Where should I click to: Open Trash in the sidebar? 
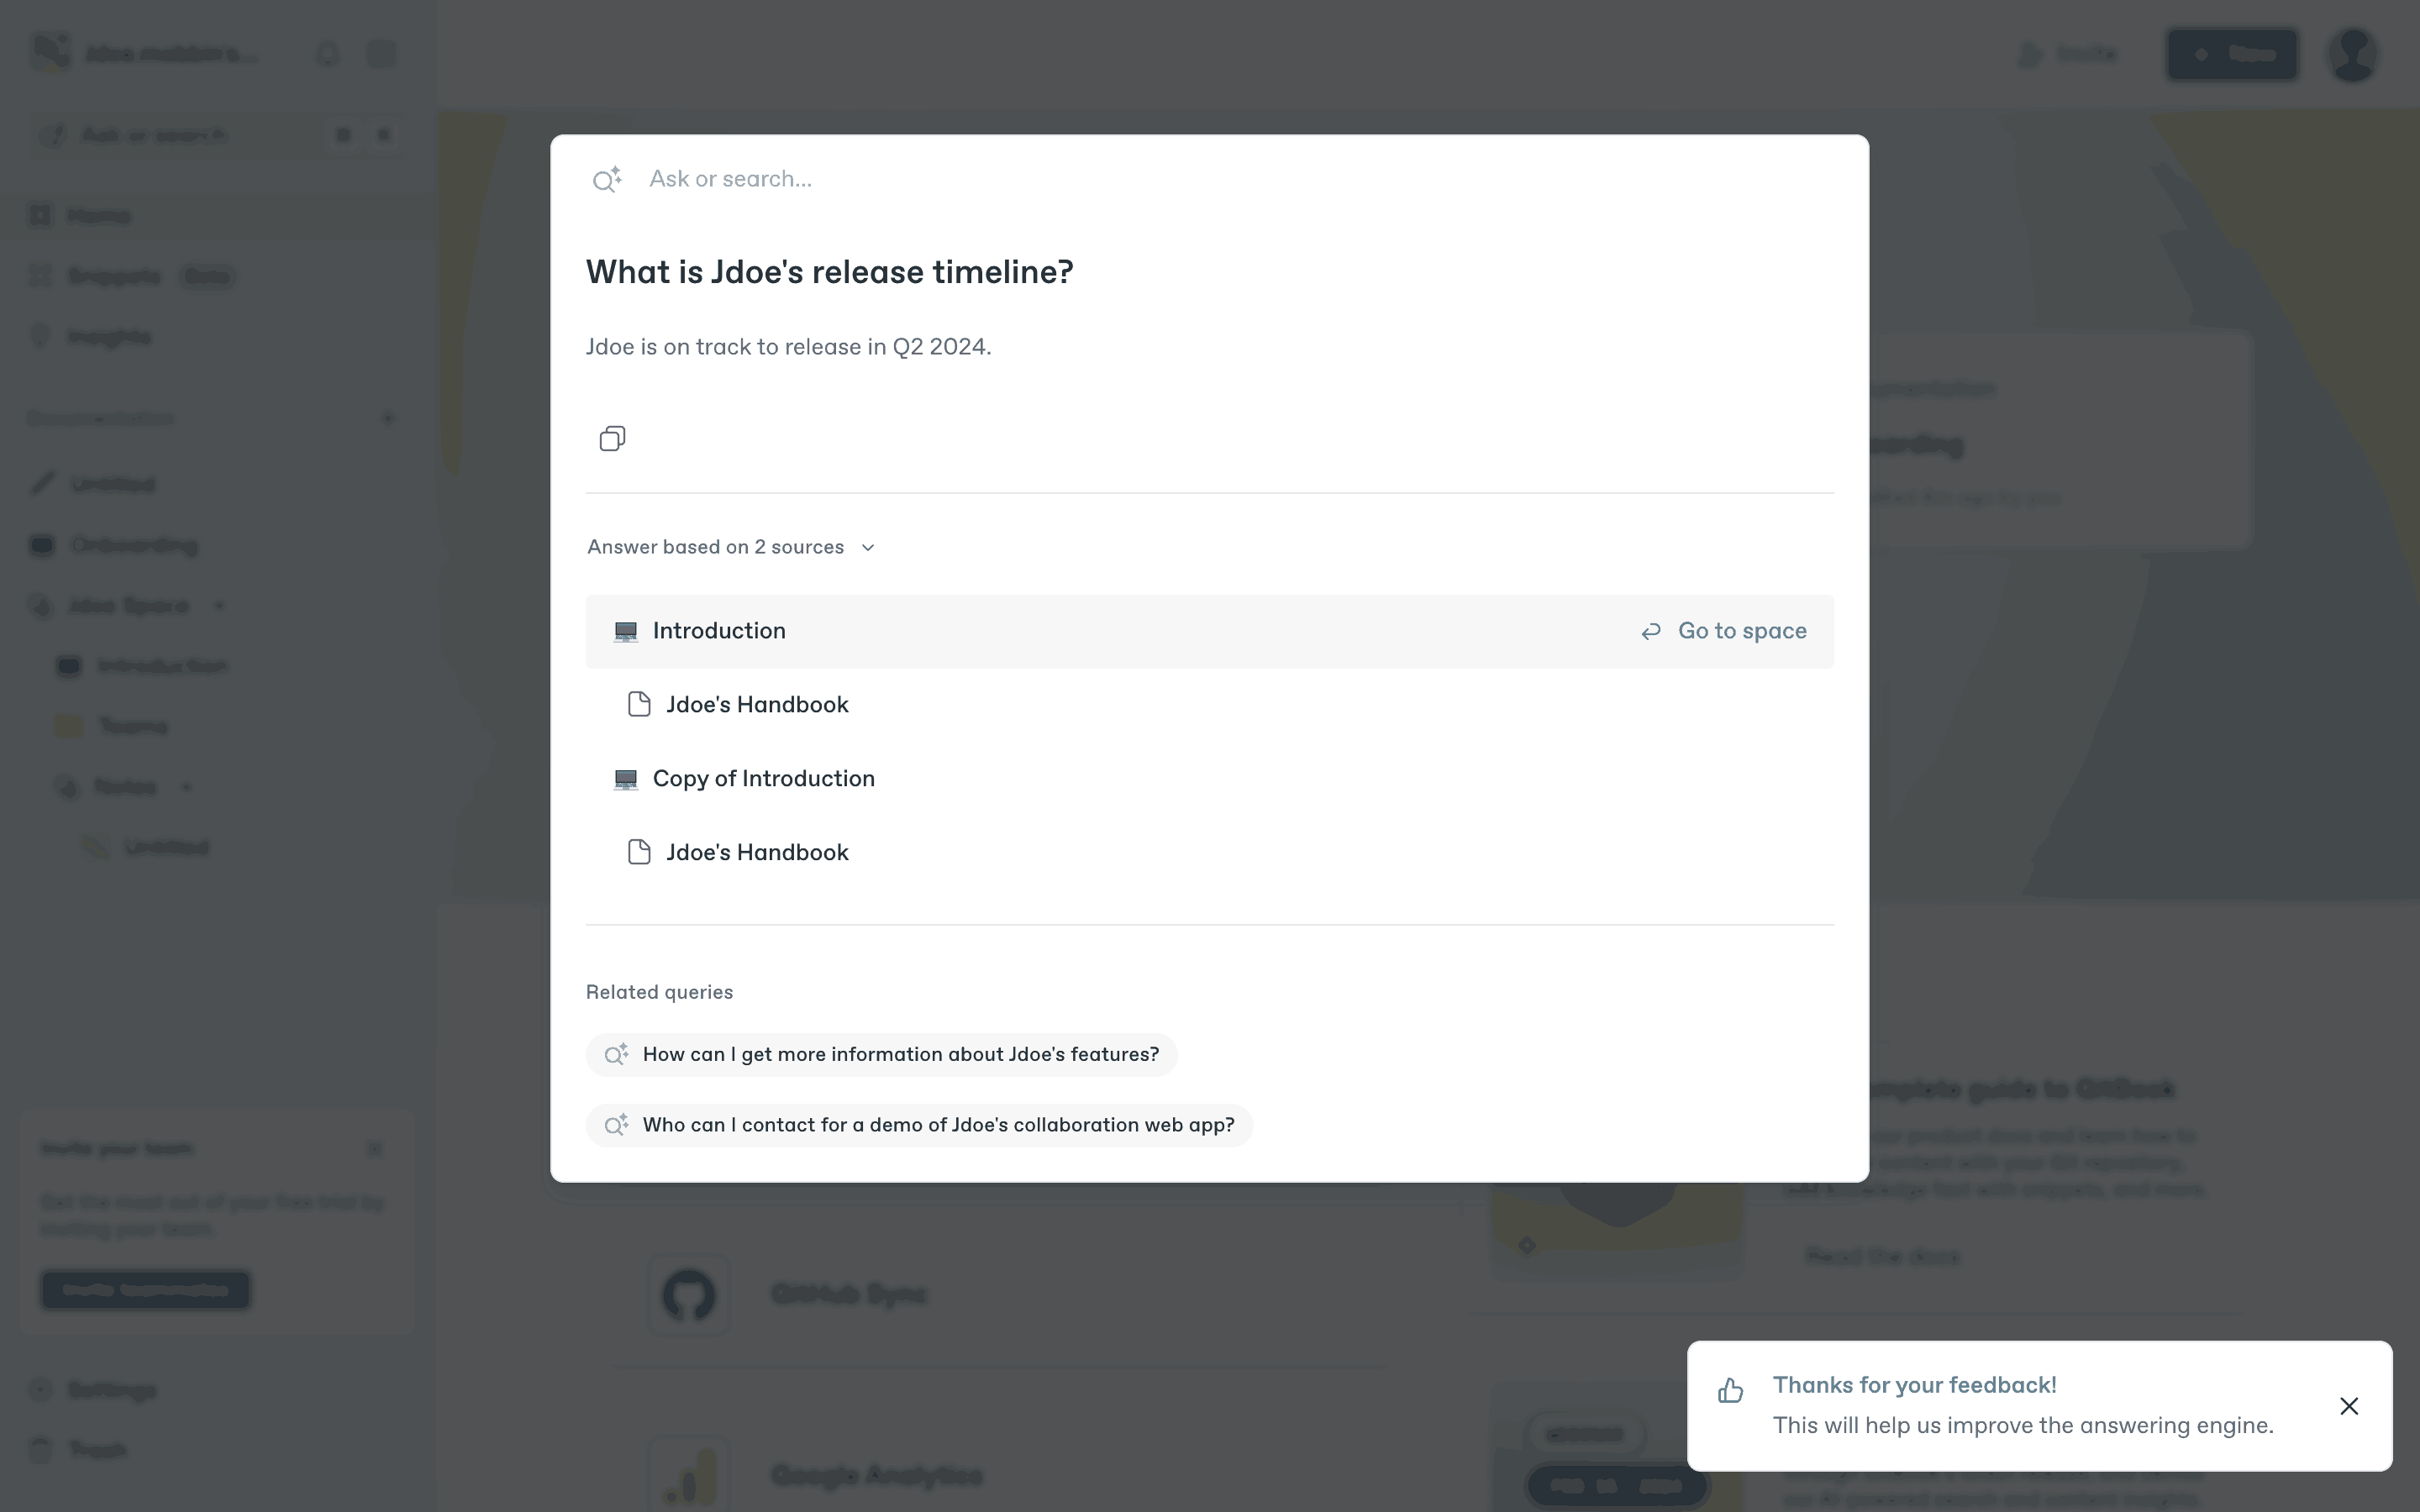tap(96, 1450)
